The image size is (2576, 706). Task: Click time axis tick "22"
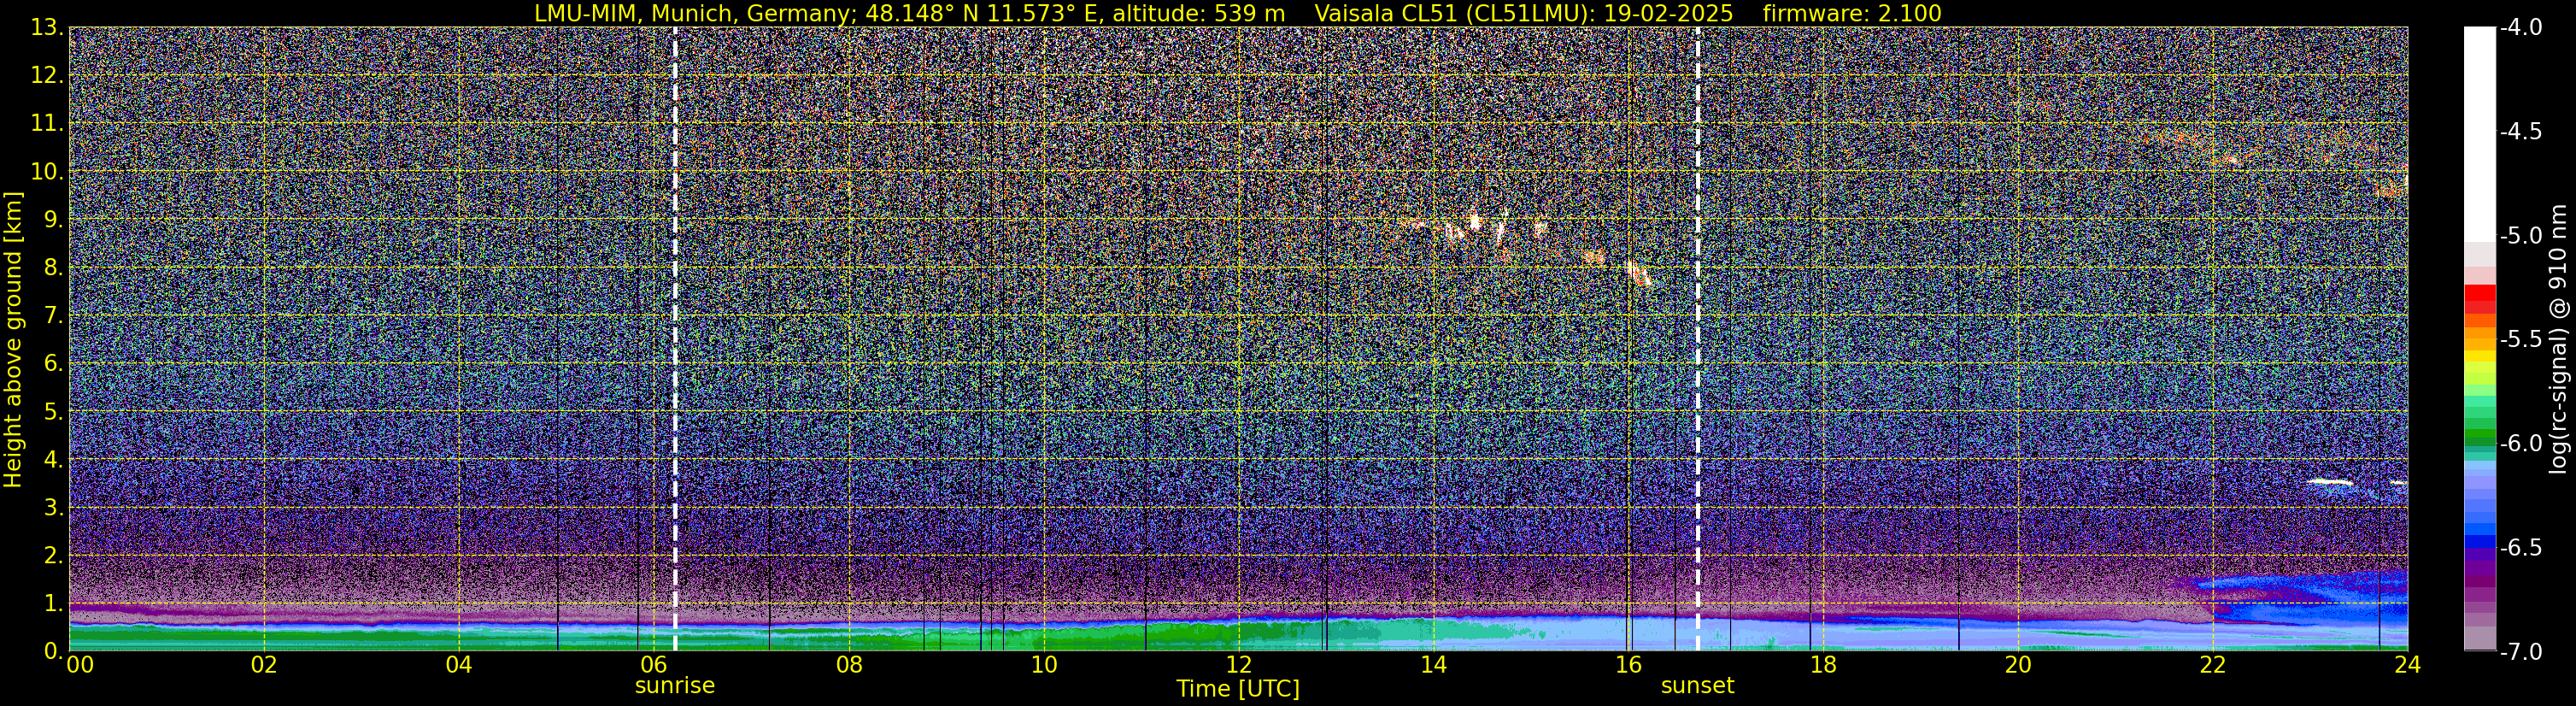coord(2213,665)
